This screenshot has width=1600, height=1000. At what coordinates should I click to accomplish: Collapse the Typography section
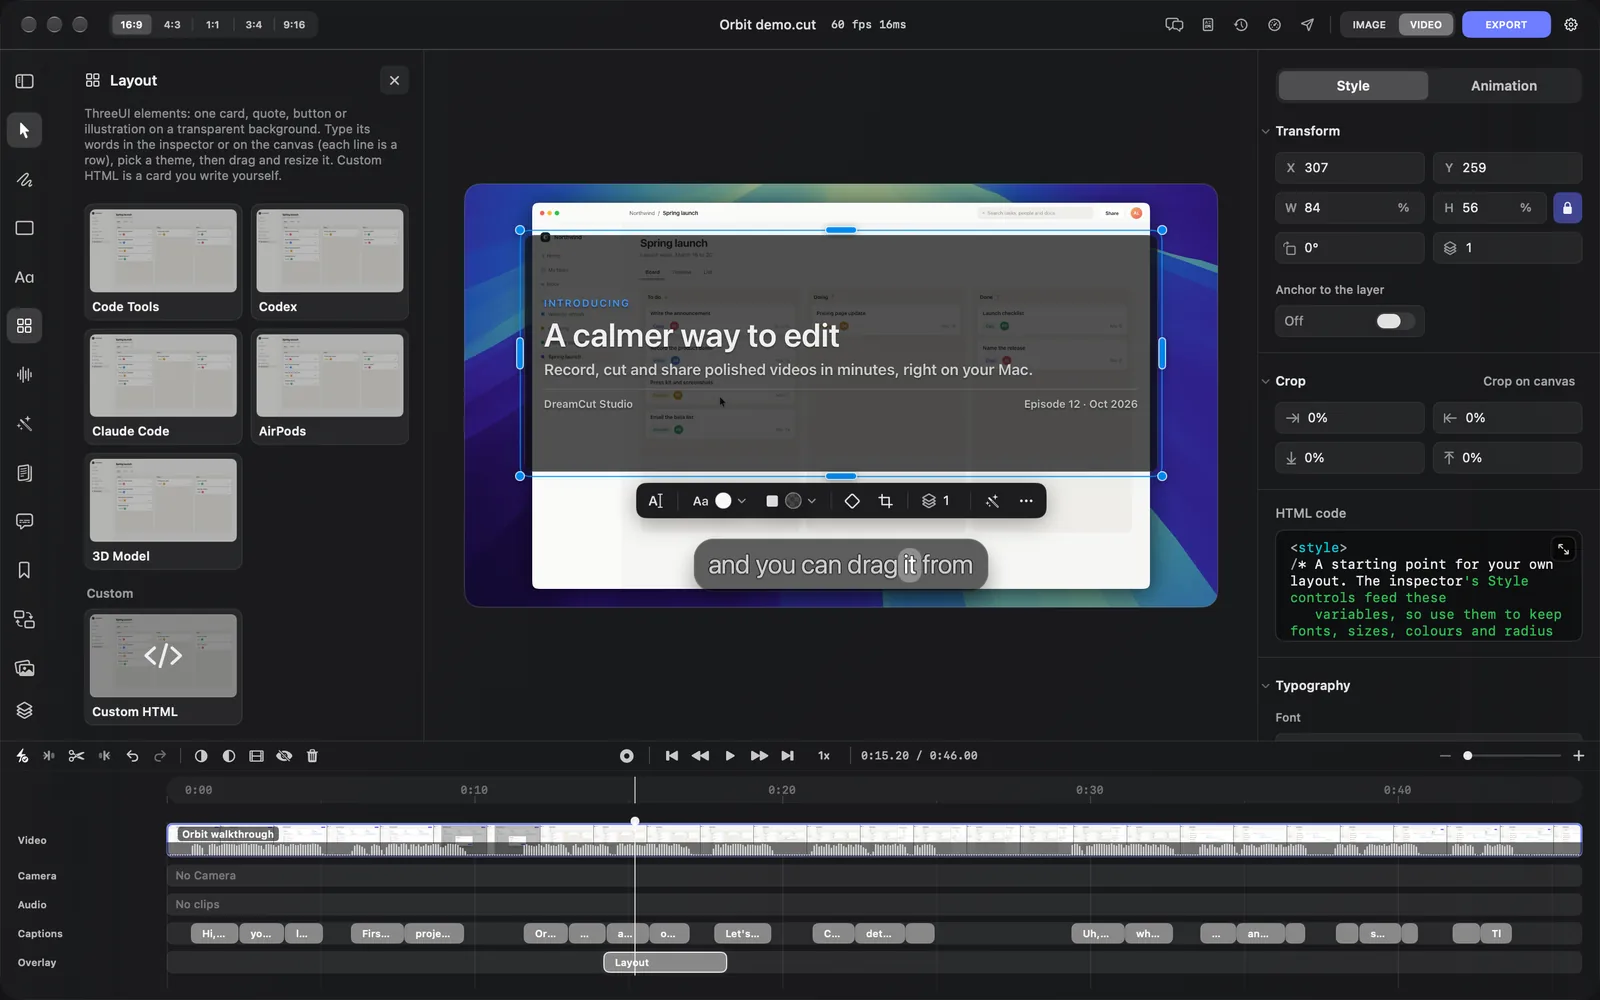tap(1265, 686)
